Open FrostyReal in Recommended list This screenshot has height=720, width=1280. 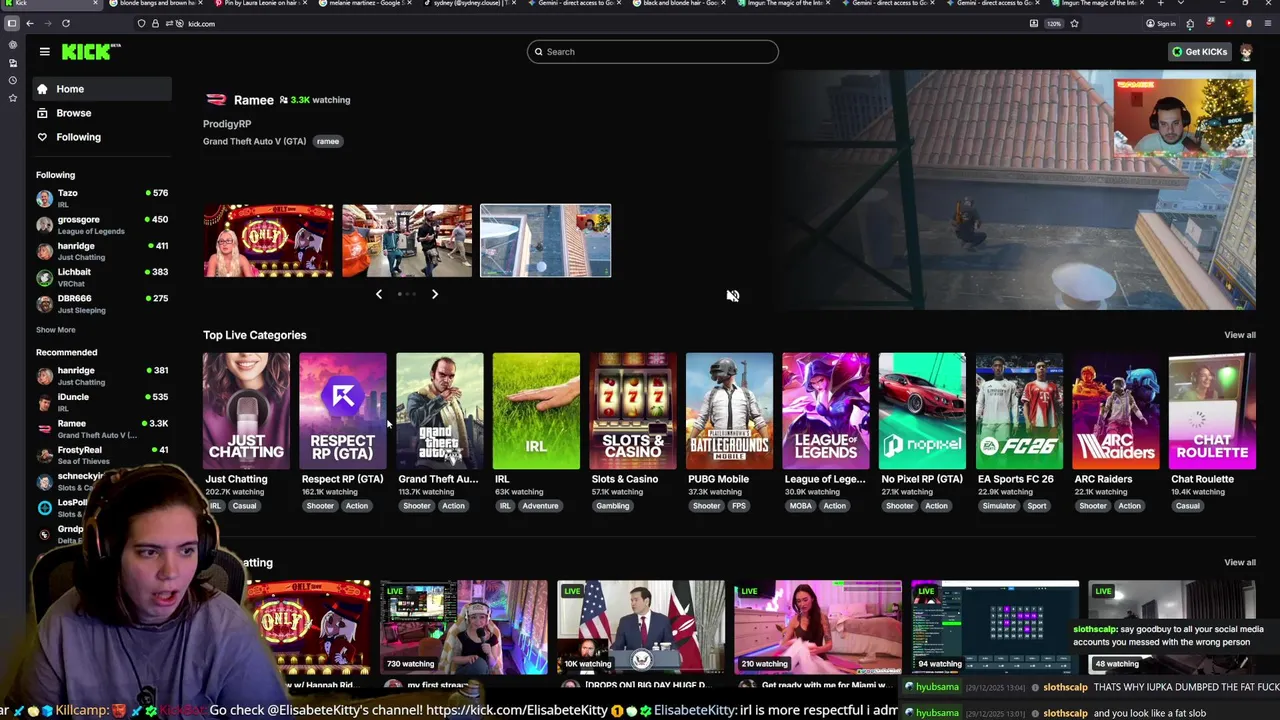coord(102,455)
